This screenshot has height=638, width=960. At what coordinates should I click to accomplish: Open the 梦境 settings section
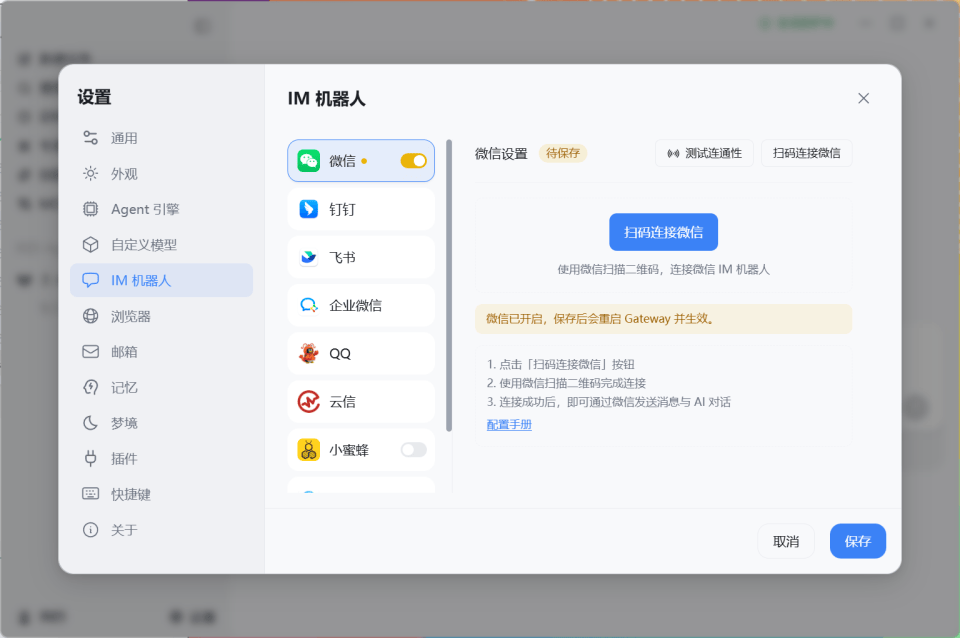(162, 422)
